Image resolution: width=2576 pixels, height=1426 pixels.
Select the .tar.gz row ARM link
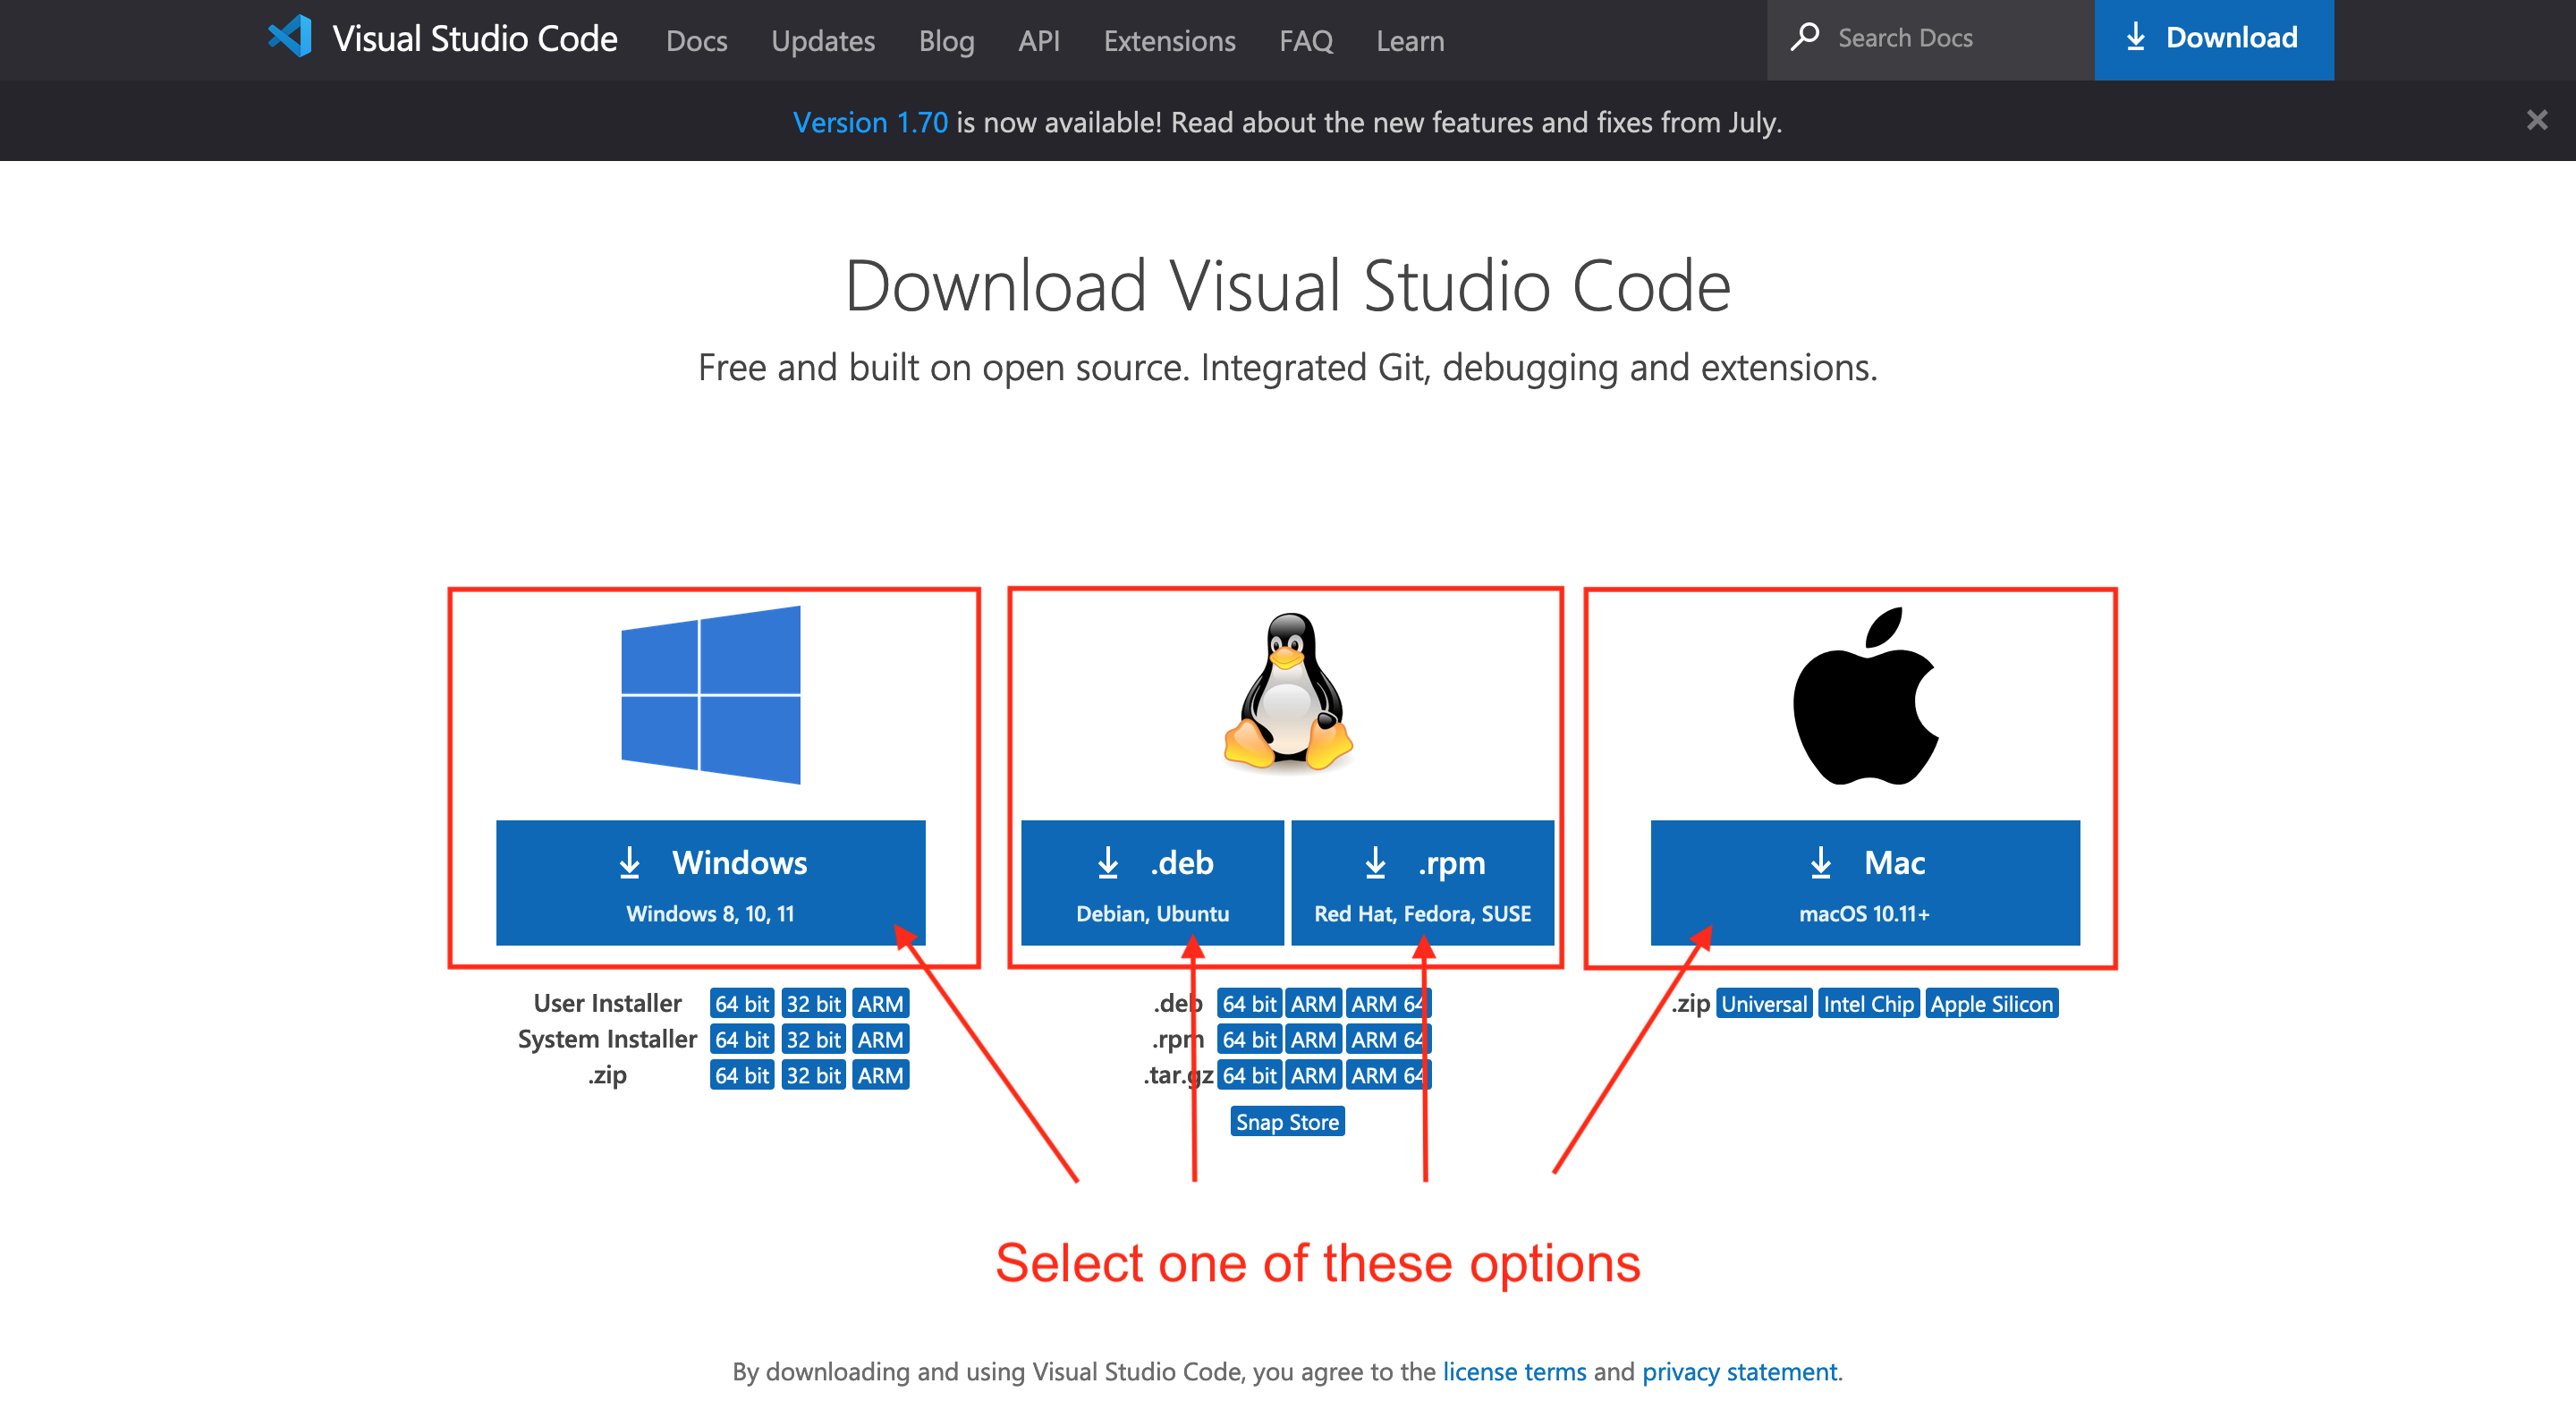tap(1313, 1075)
